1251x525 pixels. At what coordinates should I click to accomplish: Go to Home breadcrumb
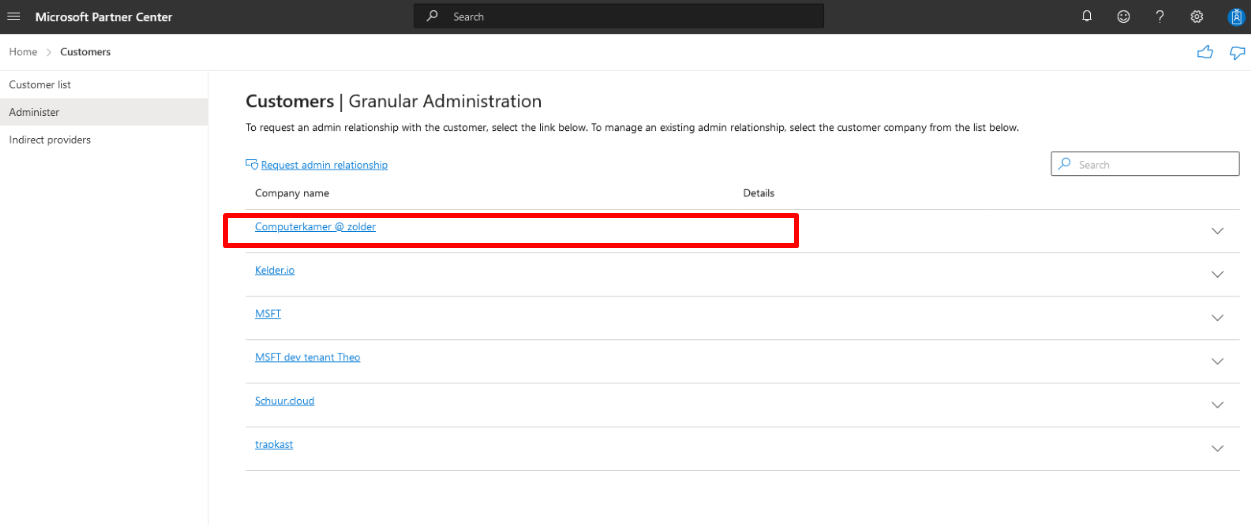pyautogui.click(x=23, y=52)
